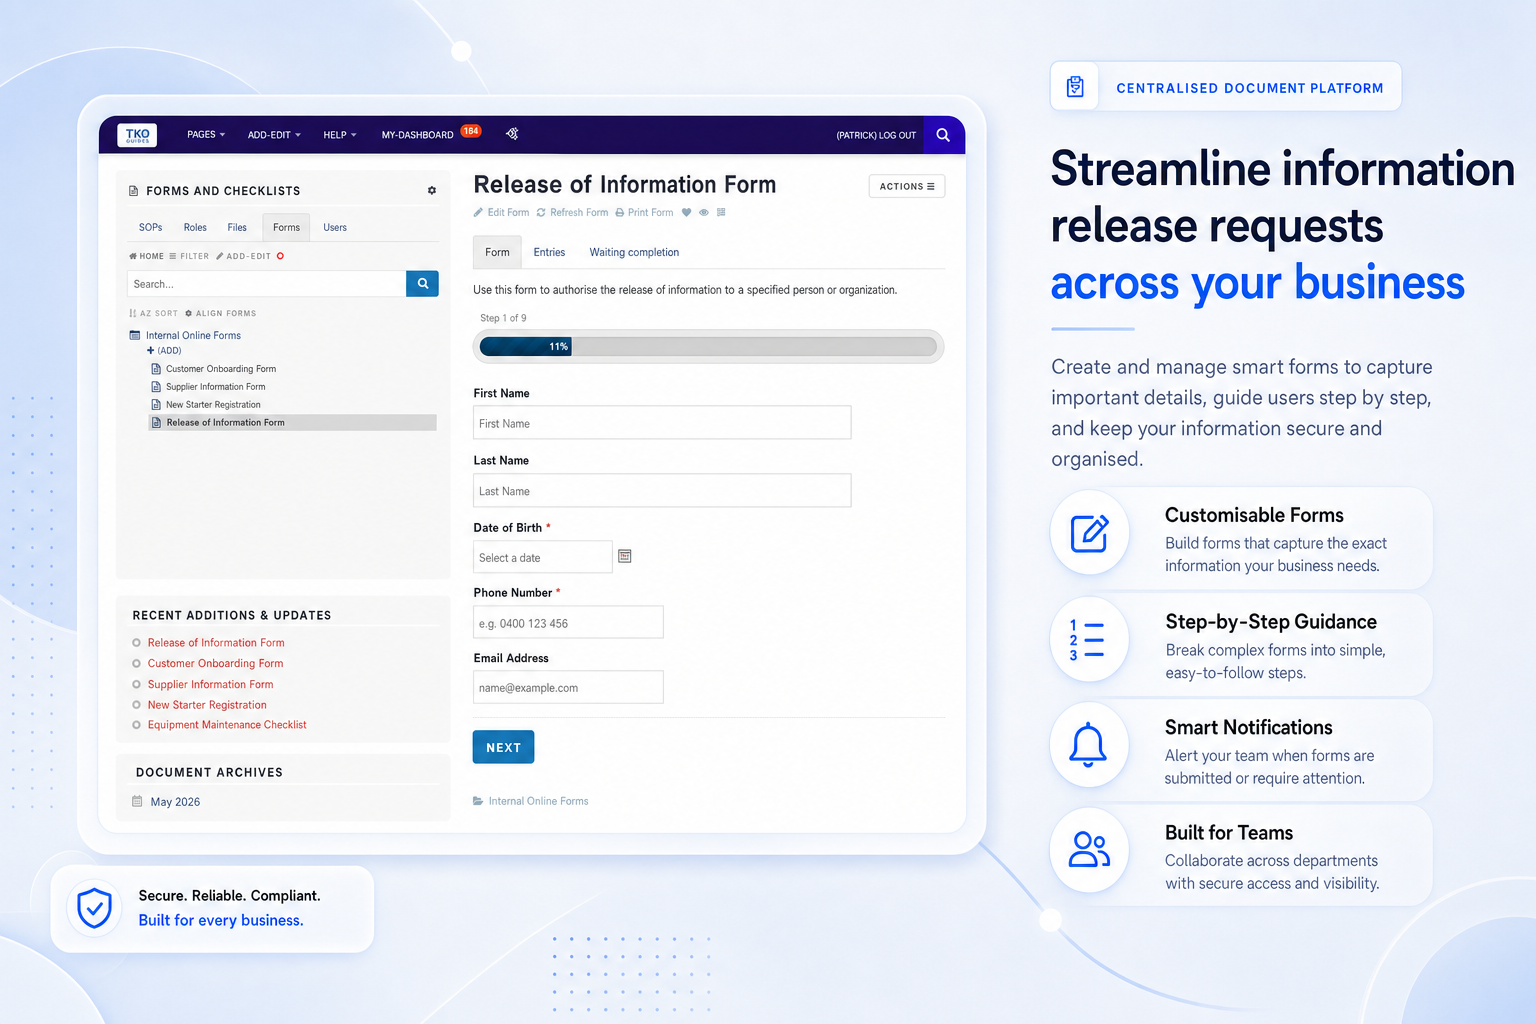Click the icon right of the 184 badge
The height and width of the screenshot is (1024, 1536).
point(512,133)
